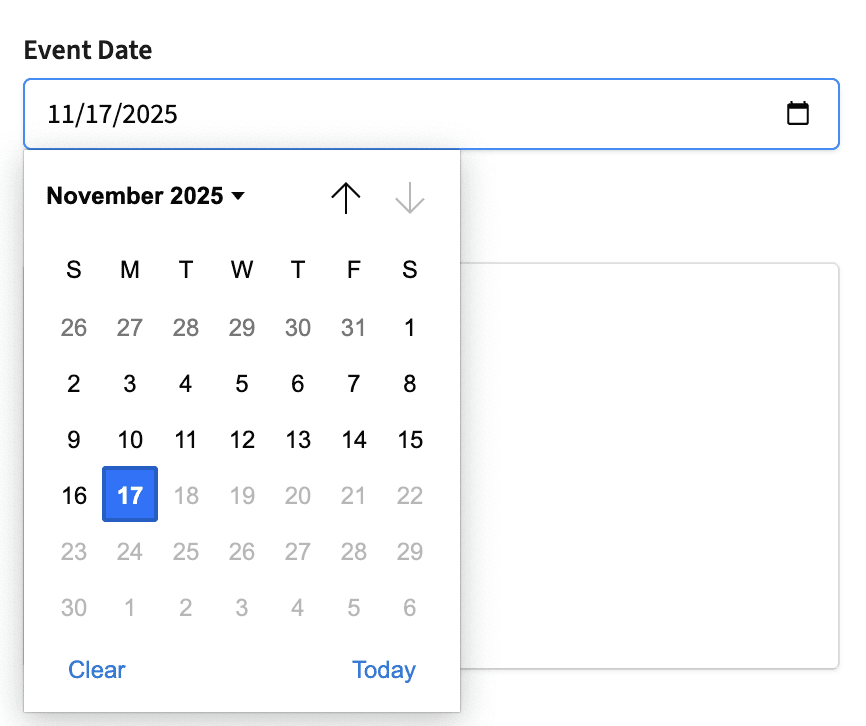Click November 12 in Wednesday column
This screenshot has height=726, width=866.
pos(242,439)
